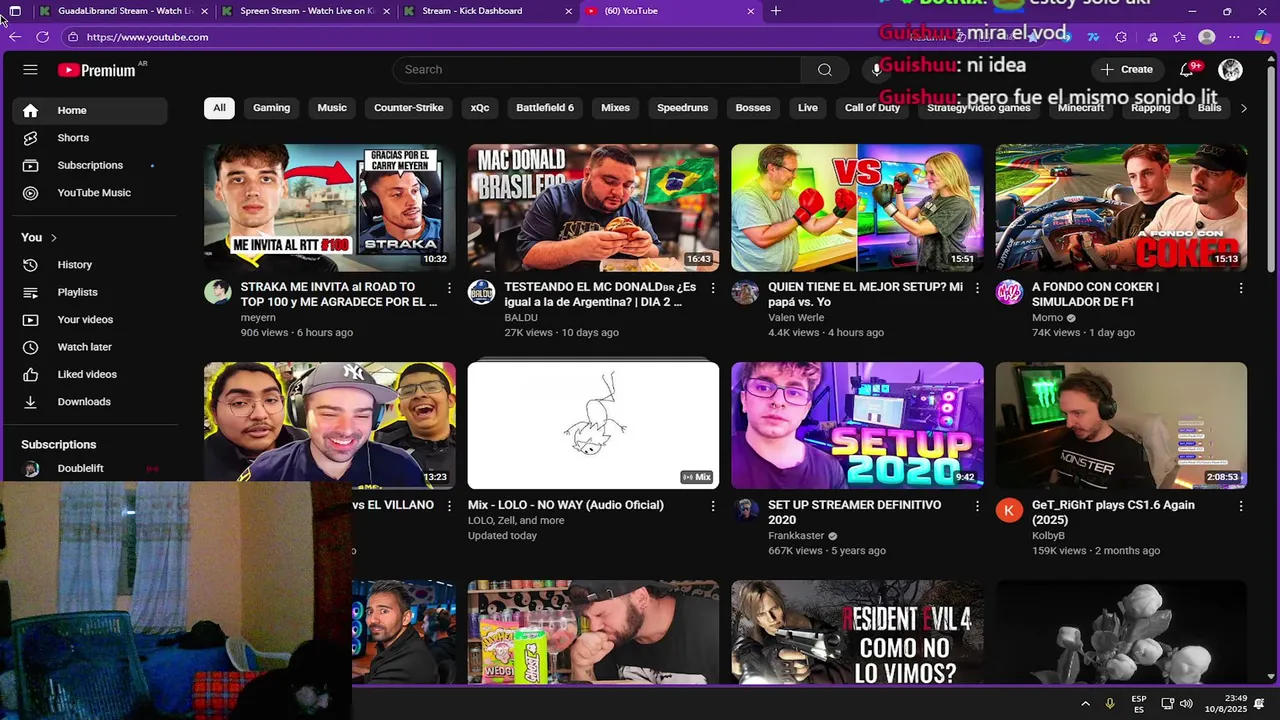The width and height of the screenshot is (1280, 720).
Task: Open the notifications bell
Action: [1186, 70]
